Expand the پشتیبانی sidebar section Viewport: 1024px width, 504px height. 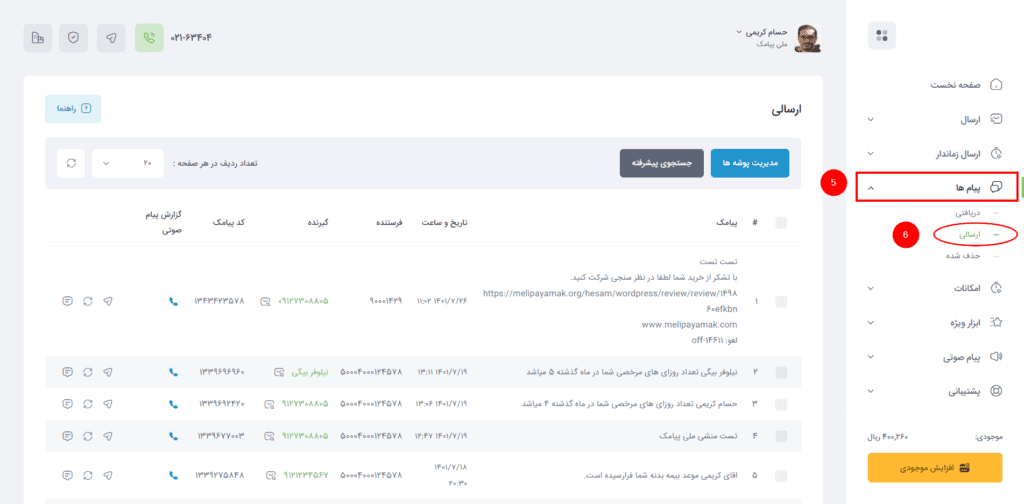935,391
